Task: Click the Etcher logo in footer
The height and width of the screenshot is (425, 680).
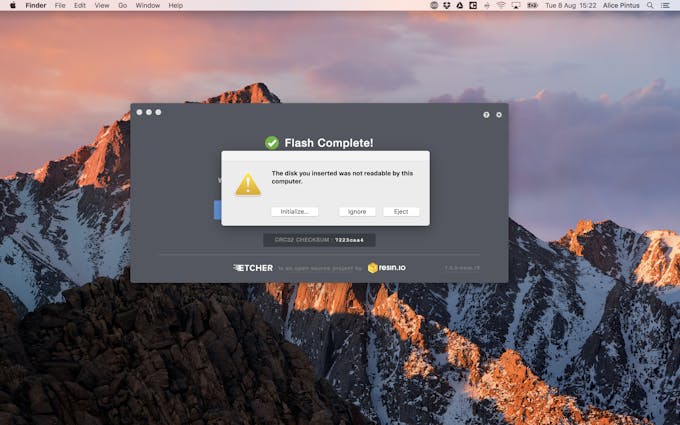Action: pyautogui.click(x=253, y=268)
